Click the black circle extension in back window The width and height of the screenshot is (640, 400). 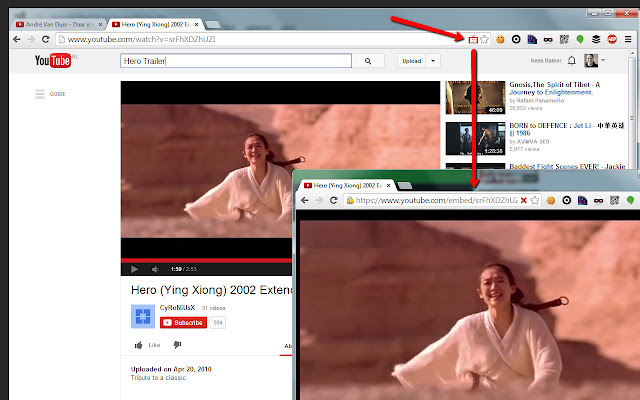(516, 39)
